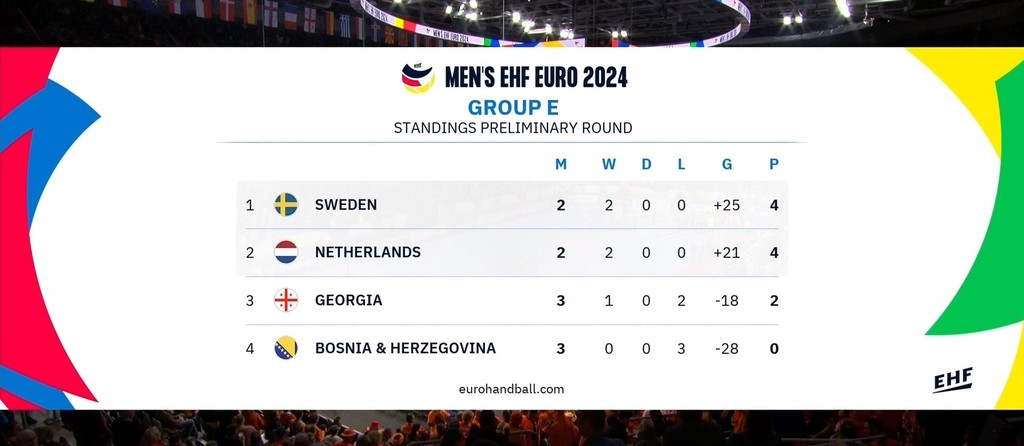Open the eurohandball.com link

511,389
